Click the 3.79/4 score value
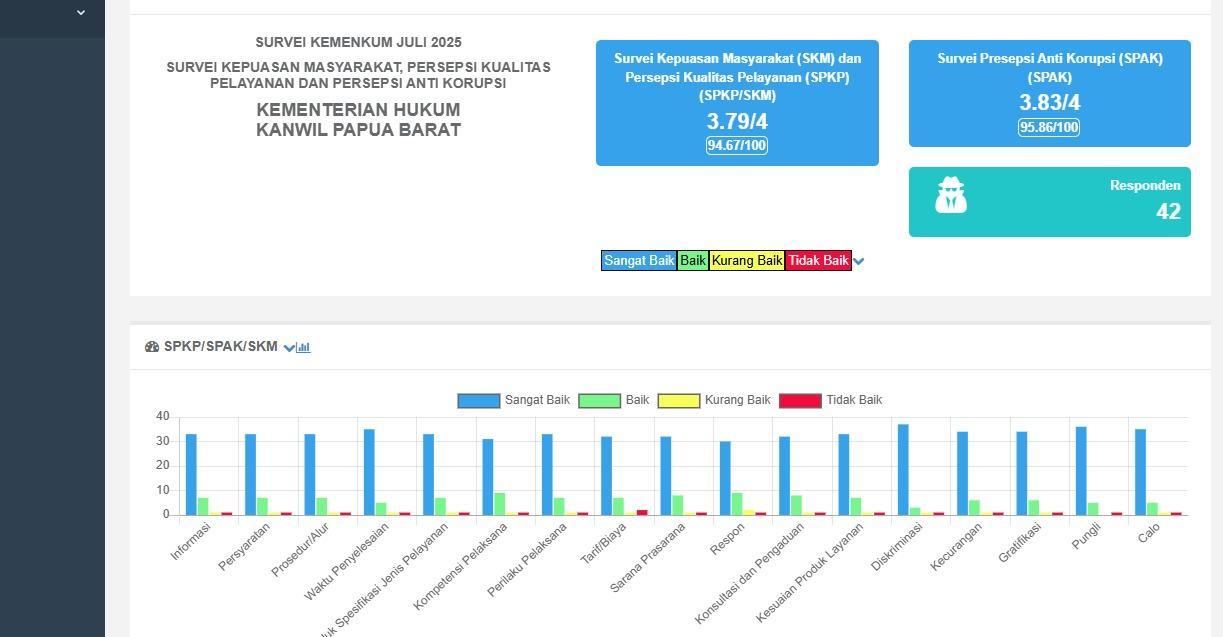This screenshot has width=1223, height=637. pyautogui.click(x=737, y=122)
